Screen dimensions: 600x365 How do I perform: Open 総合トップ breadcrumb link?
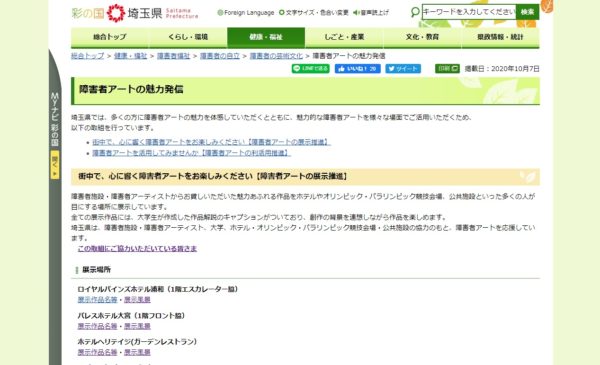tap(87, 56)
